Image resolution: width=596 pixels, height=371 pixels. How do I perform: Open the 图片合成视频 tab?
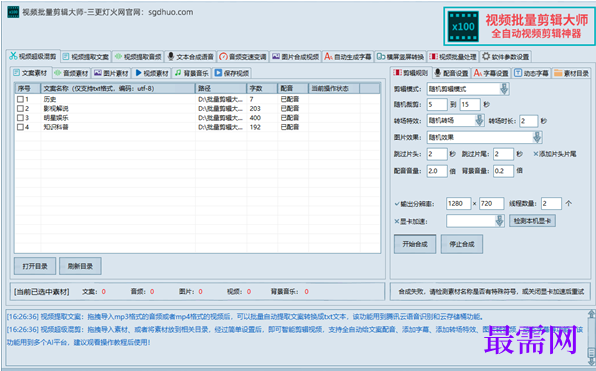coord(296,57)
